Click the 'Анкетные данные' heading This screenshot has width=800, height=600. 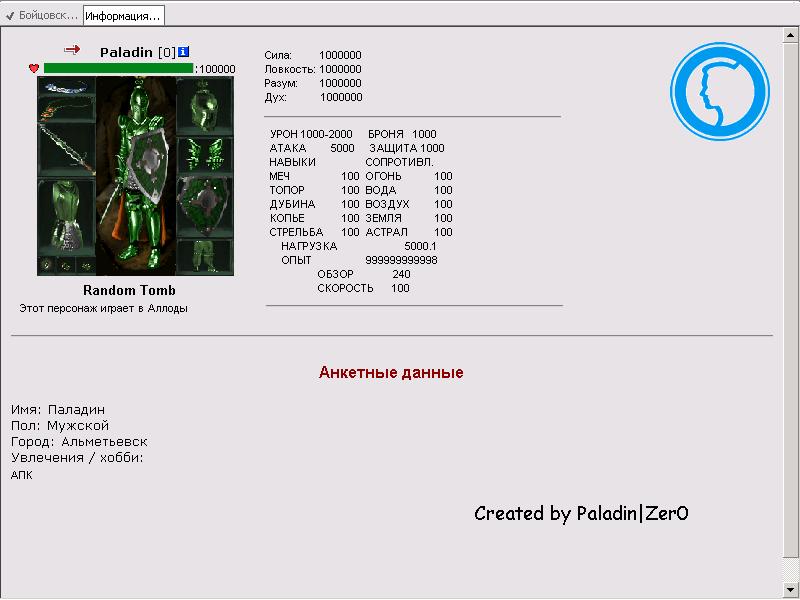(391, 372)
